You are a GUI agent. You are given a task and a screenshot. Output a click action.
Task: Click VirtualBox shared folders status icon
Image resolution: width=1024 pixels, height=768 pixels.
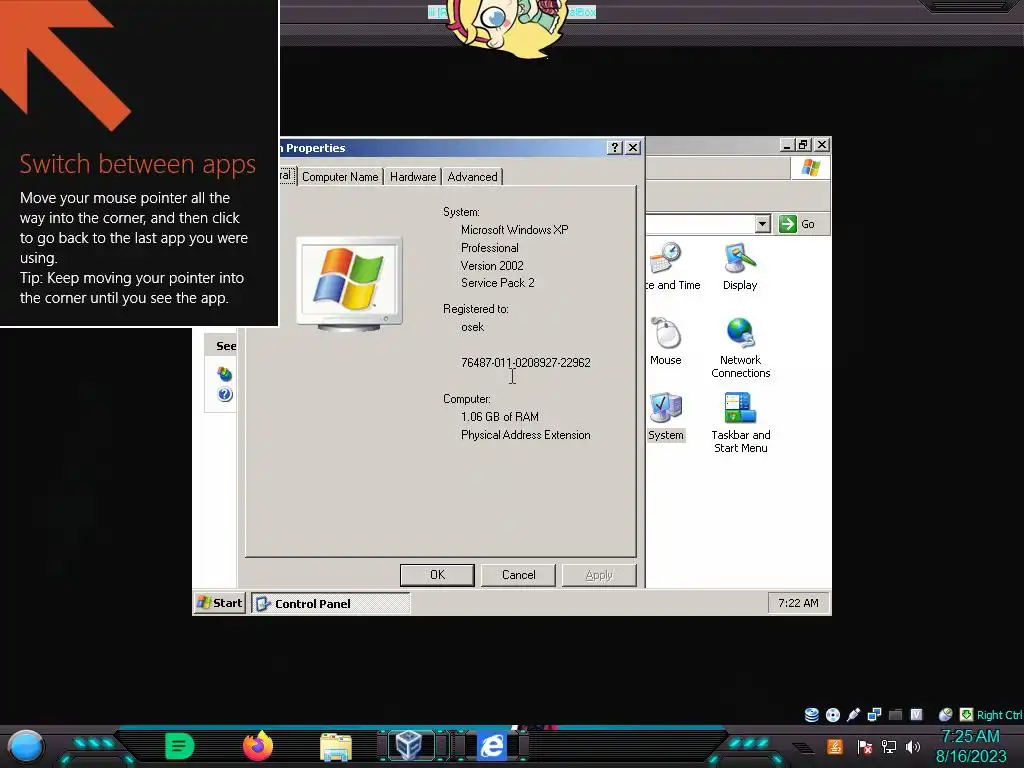pos(895,714)
